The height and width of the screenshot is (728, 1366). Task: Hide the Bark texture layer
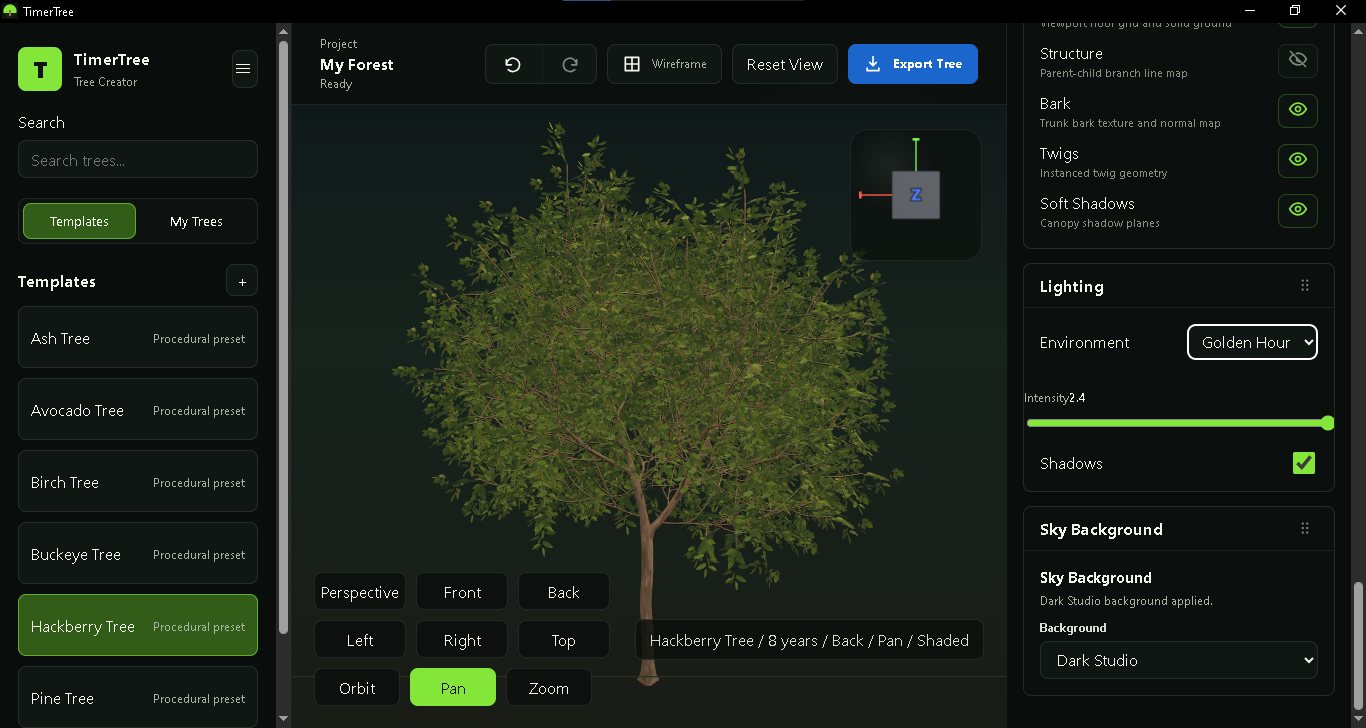[1298, 110]
